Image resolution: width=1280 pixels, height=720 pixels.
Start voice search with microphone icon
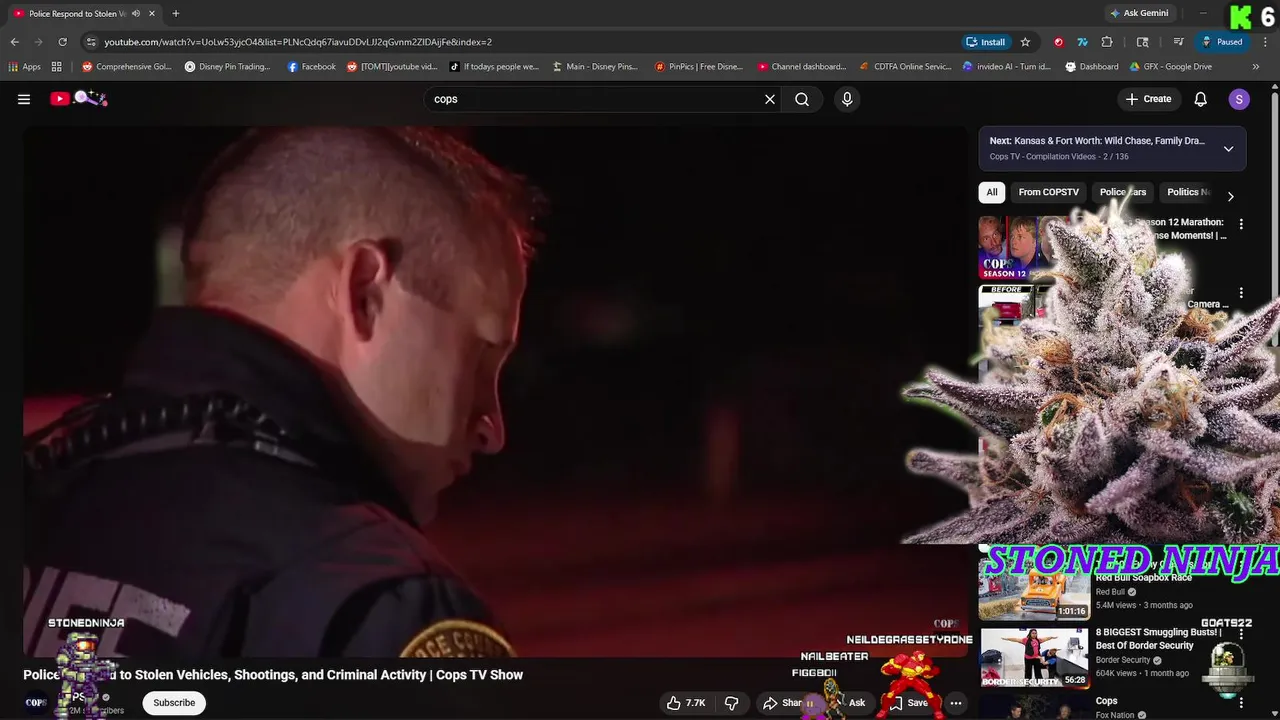coord(847,99)
